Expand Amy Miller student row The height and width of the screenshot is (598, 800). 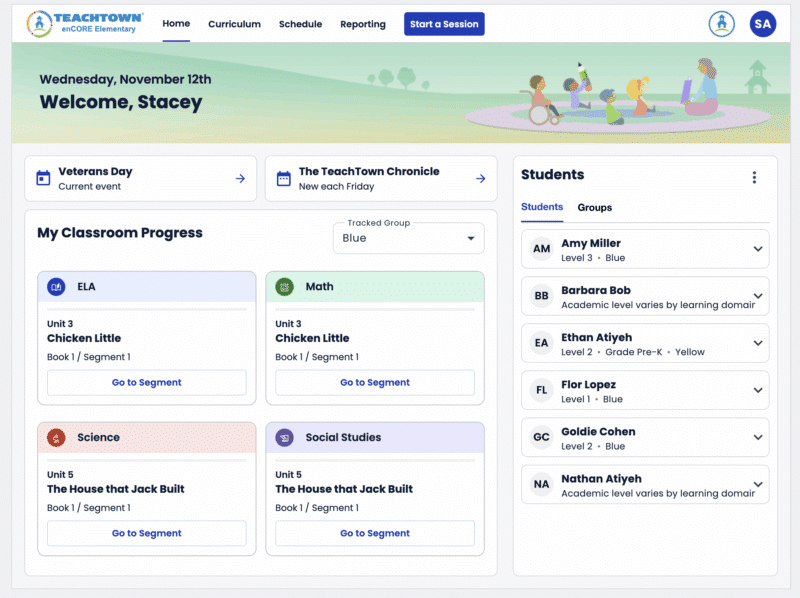pos(758,249)
